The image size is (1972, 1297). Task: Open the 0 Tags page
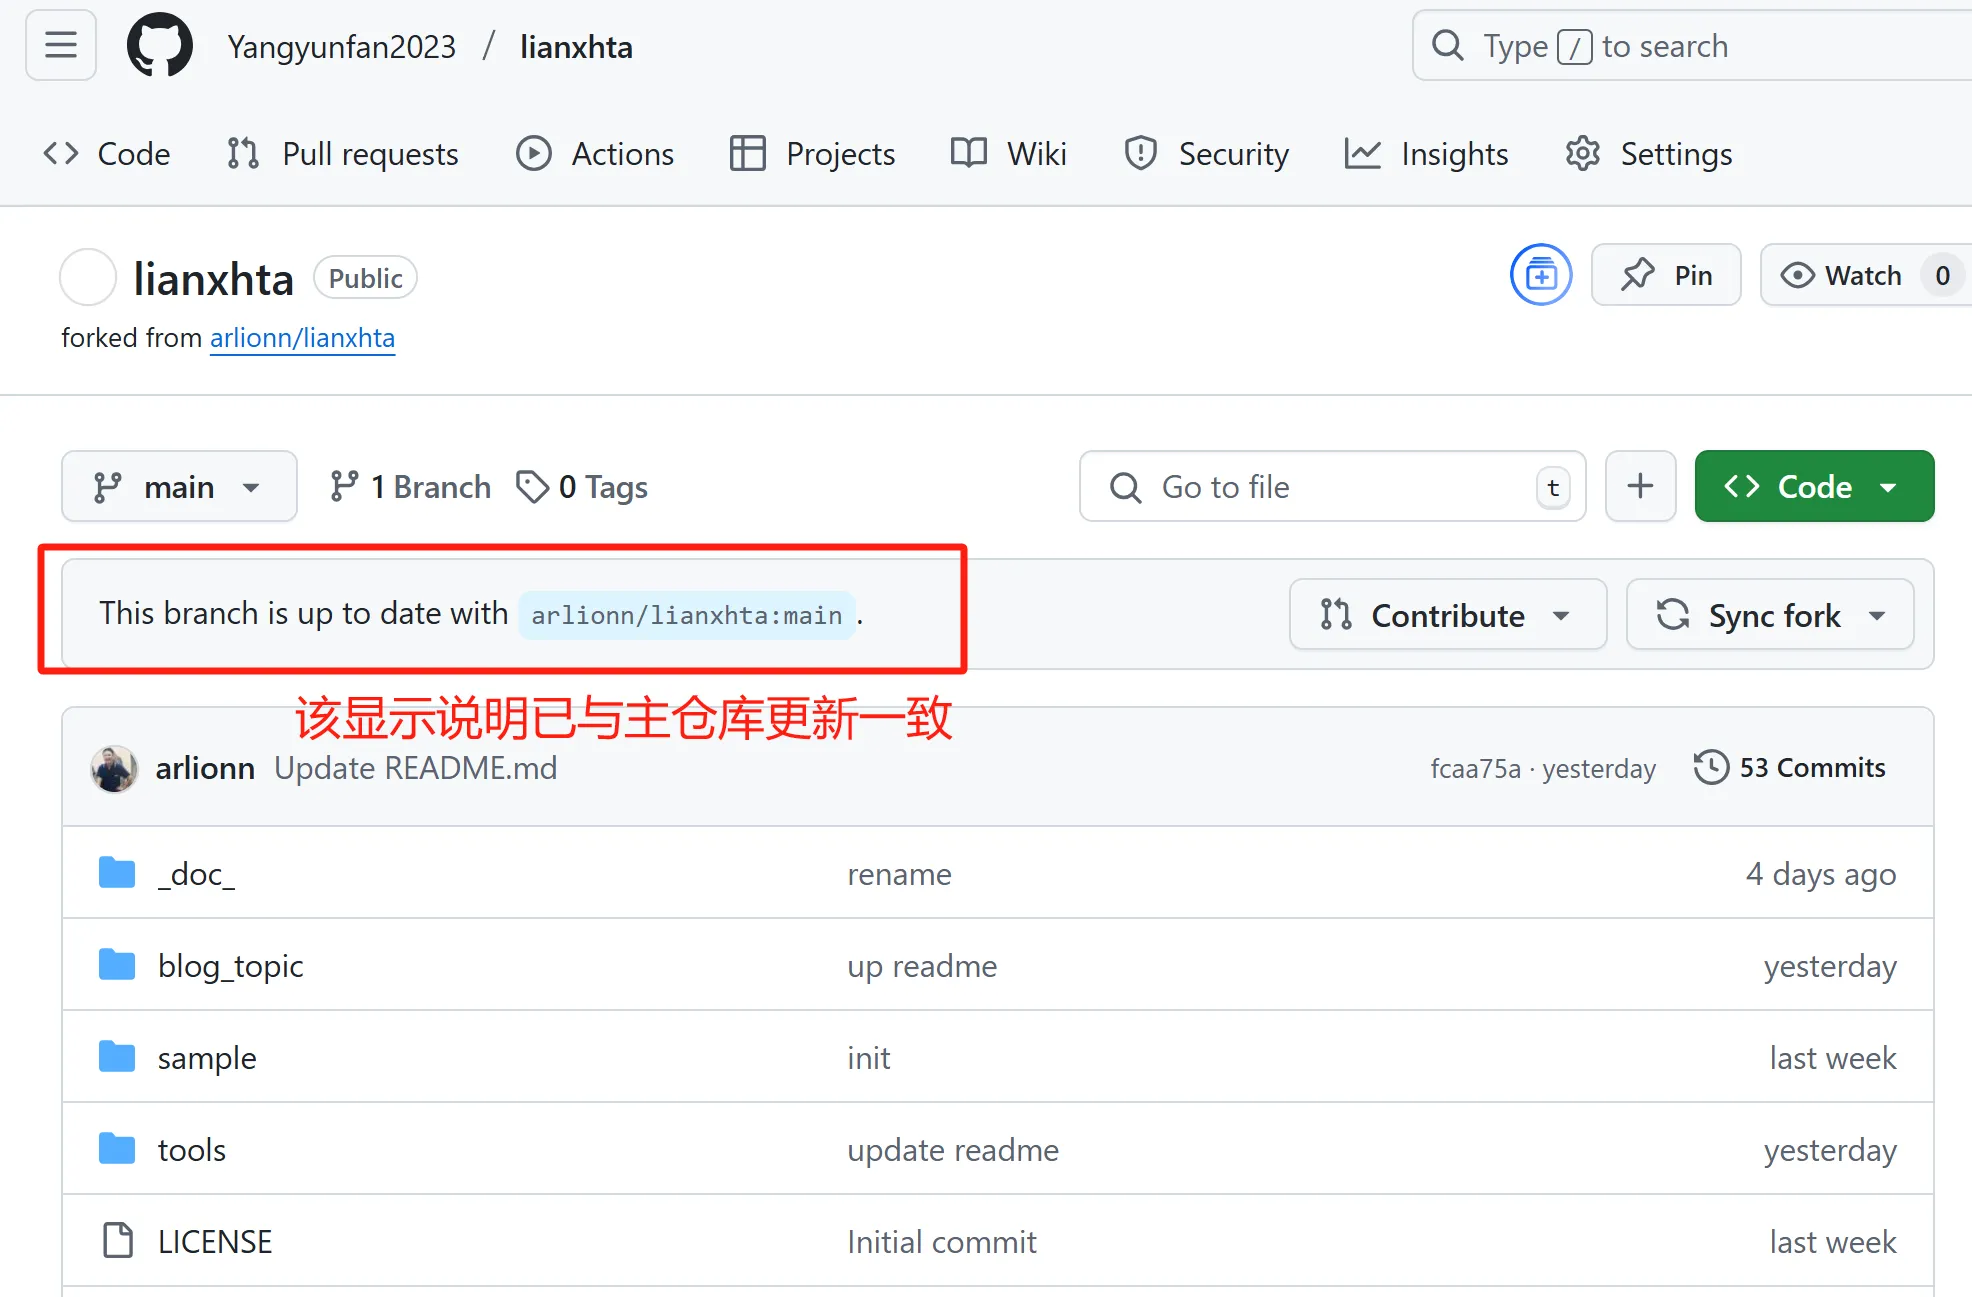[x=582, y=487]
